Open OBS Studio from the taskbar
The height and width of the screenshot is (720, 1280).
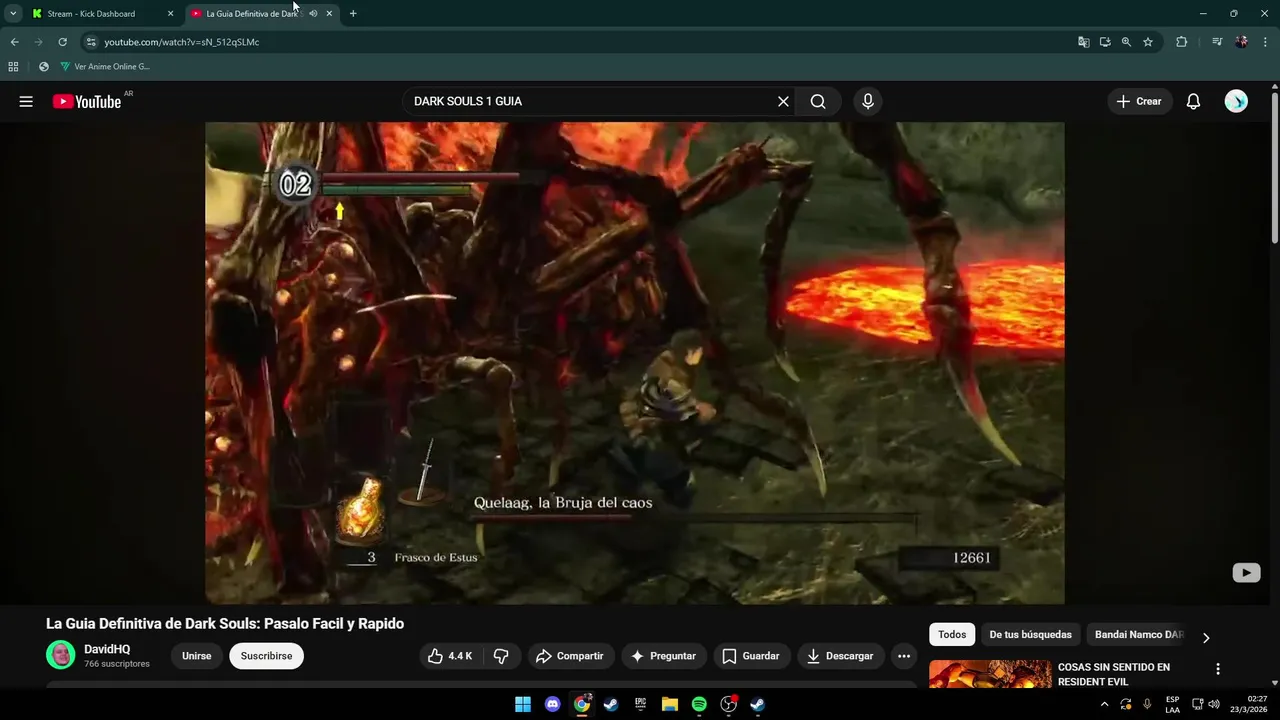(729, 704)
